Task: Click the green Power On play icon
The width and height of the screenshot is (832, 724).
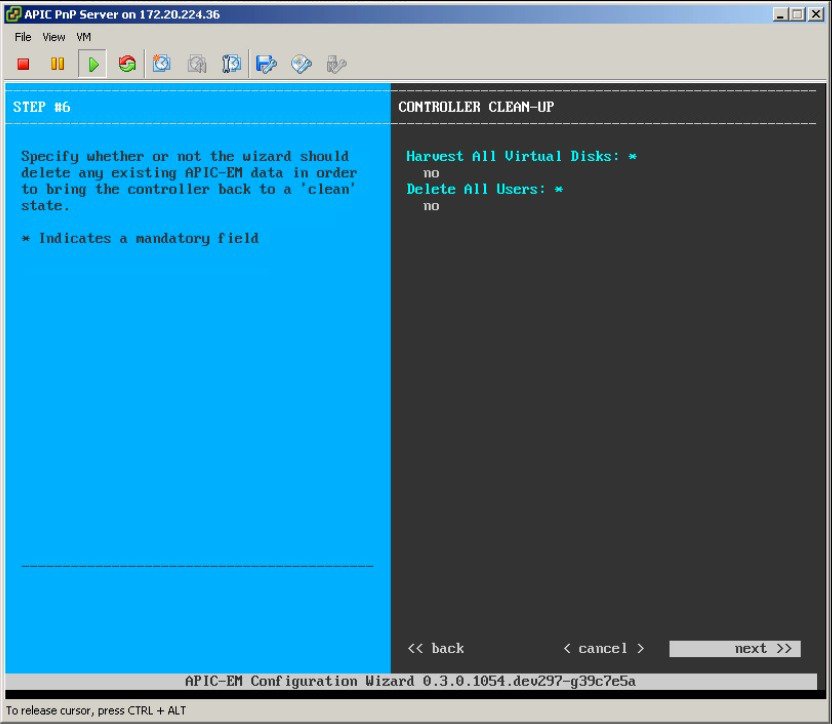Action: tap(93, 64)
